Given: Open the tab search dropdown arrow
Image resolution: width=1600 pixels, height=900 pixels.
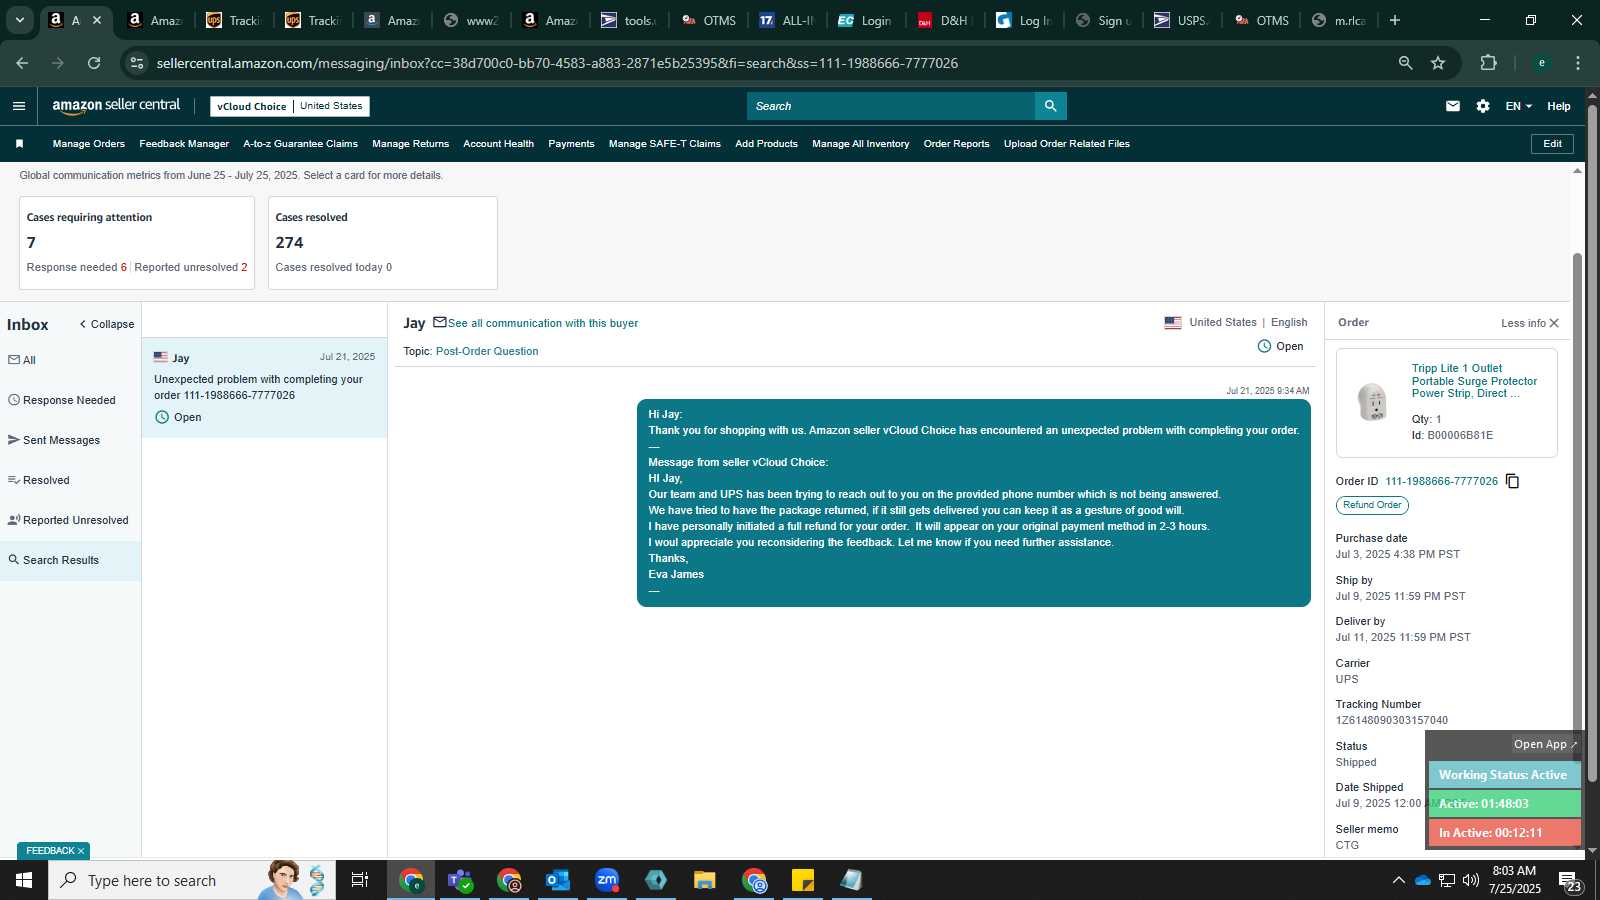Looking at the screenshot, I should 19,20.
